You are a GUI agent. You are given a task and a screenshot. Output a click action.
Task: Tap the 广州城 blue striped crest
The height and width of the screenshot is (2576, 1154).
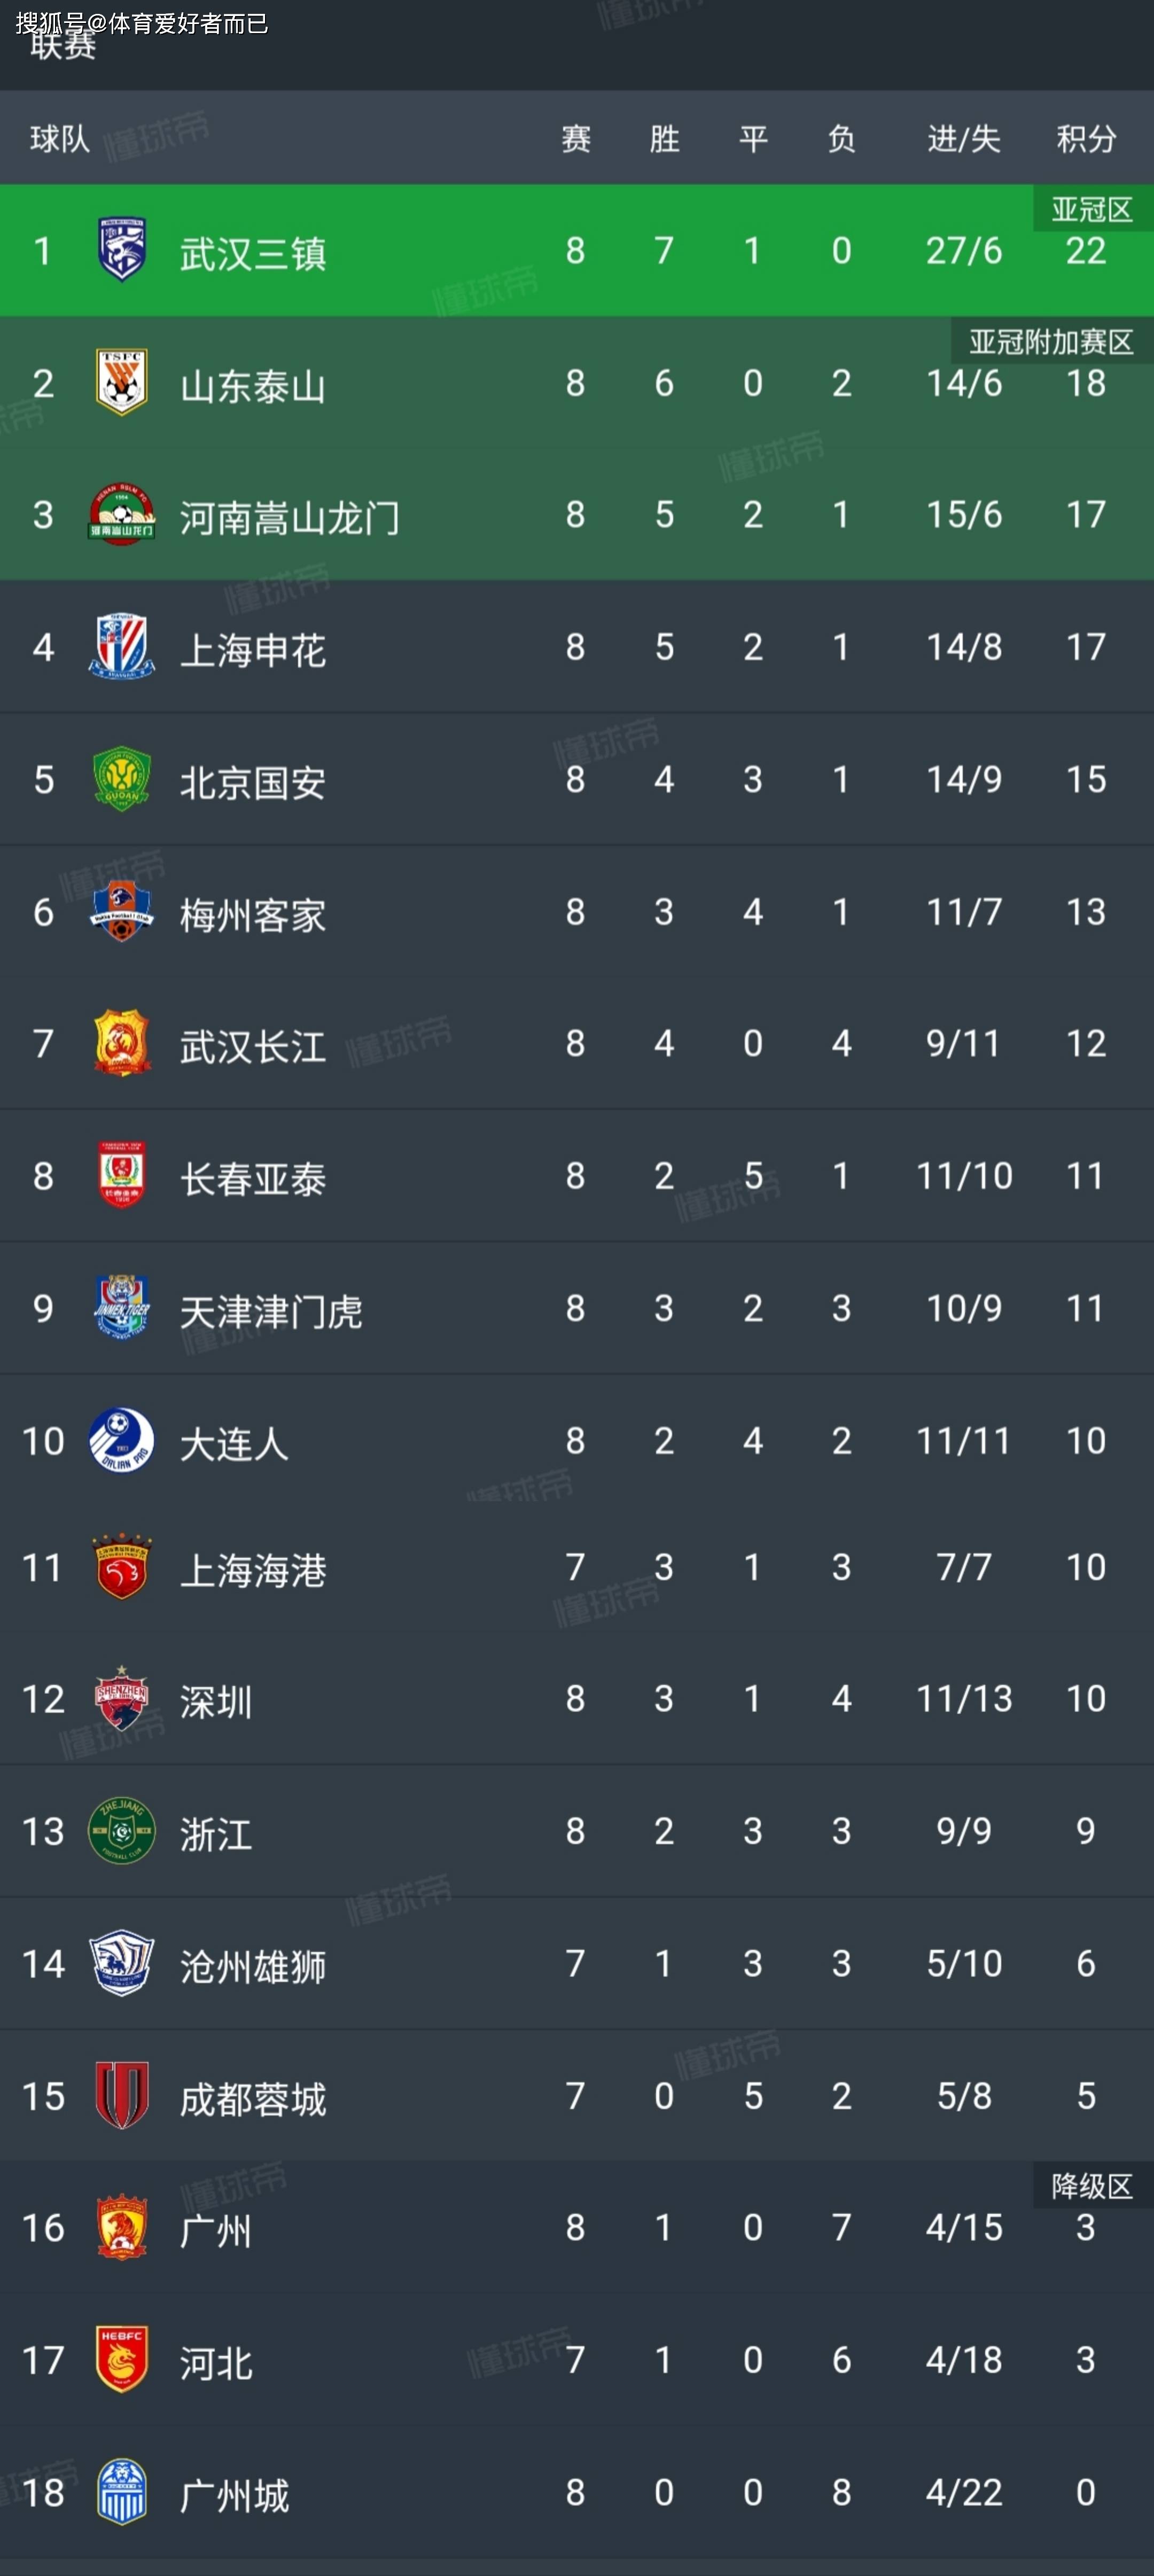click(x=122, y=2492)
